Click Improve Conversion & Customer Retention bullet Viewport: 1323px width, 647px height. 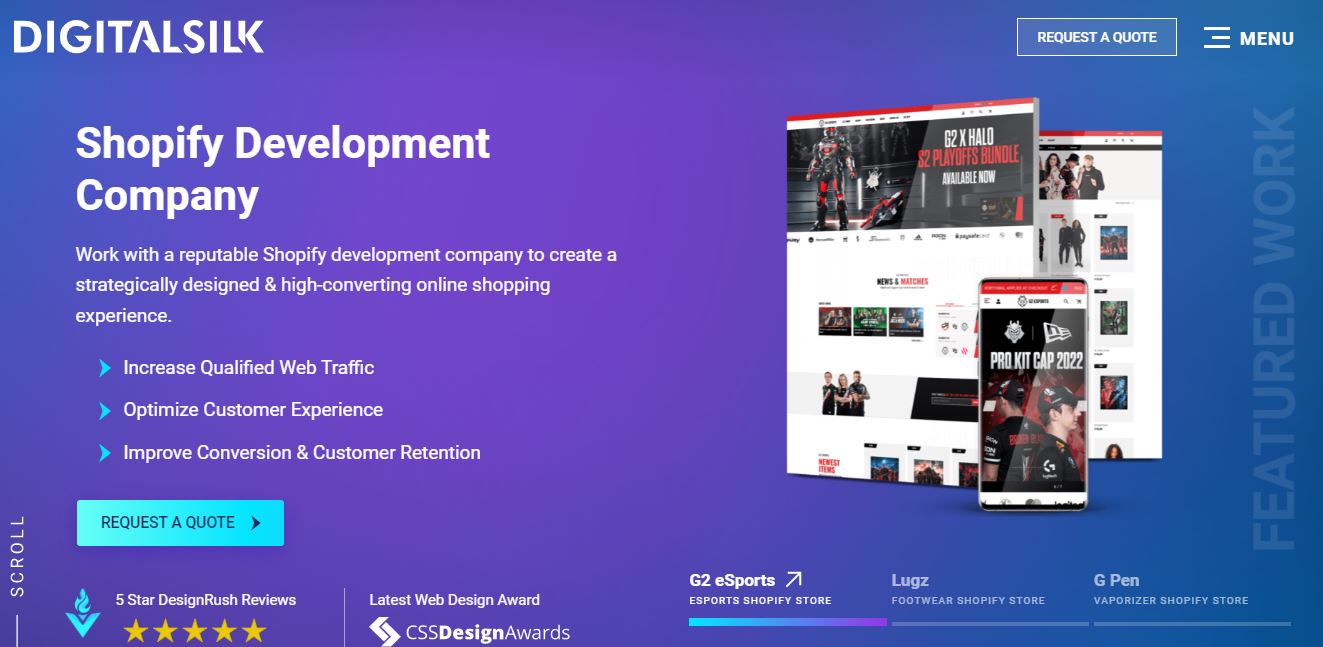(x=289, y=453)
